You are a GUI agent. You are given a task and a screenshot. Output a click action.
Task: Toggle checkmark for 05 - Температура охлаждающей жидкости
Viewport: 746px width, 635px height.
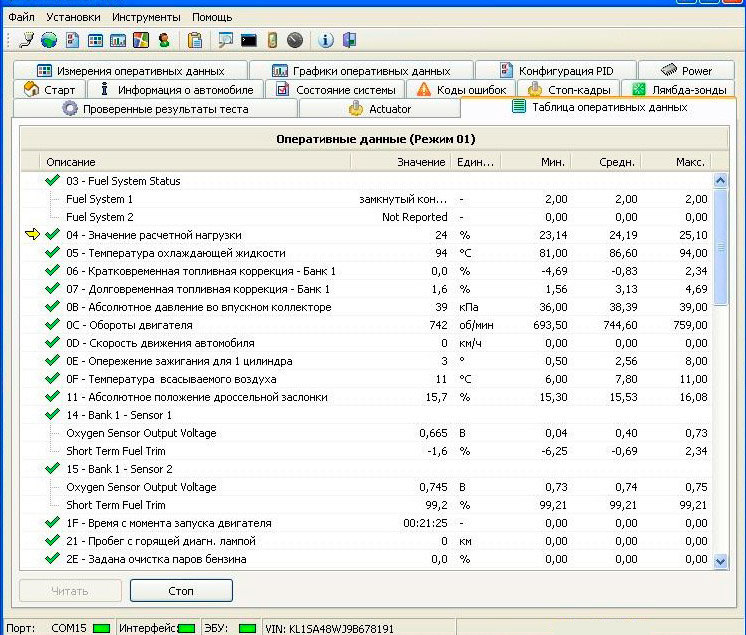click(x=52, y=252)
